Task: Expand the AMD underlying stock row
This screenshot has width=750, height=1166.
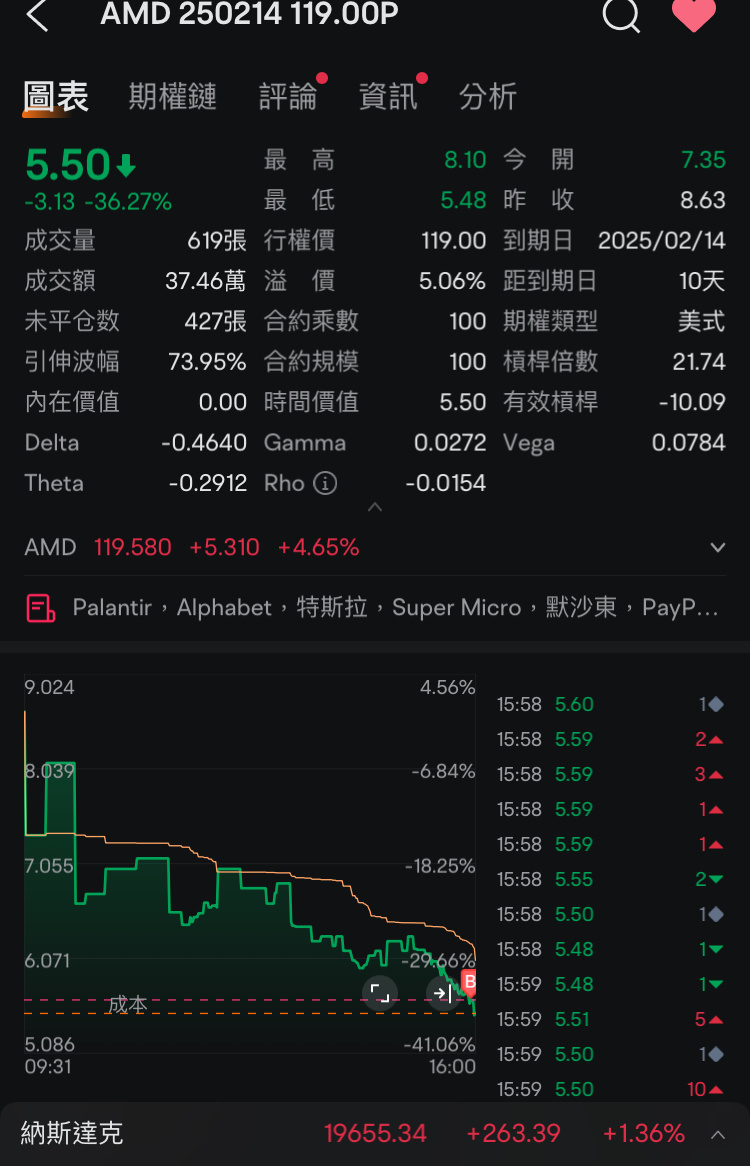Action: pos(717,548)
